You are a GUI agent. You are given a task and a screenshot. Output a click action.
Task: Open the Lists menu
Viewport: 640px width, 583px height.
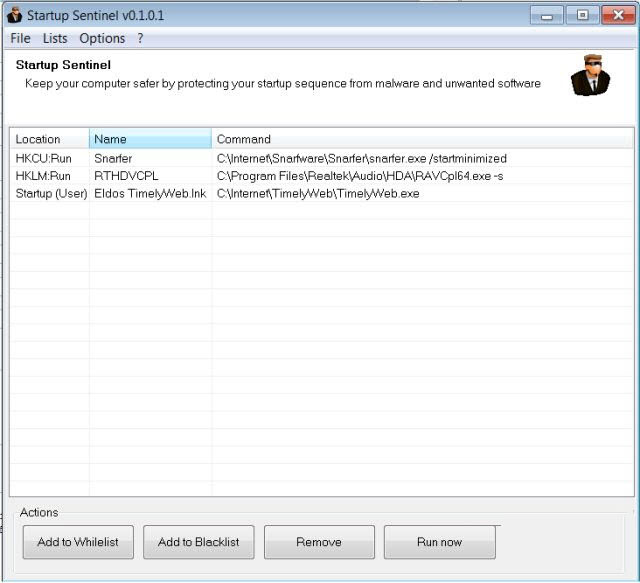click(55, 38)
